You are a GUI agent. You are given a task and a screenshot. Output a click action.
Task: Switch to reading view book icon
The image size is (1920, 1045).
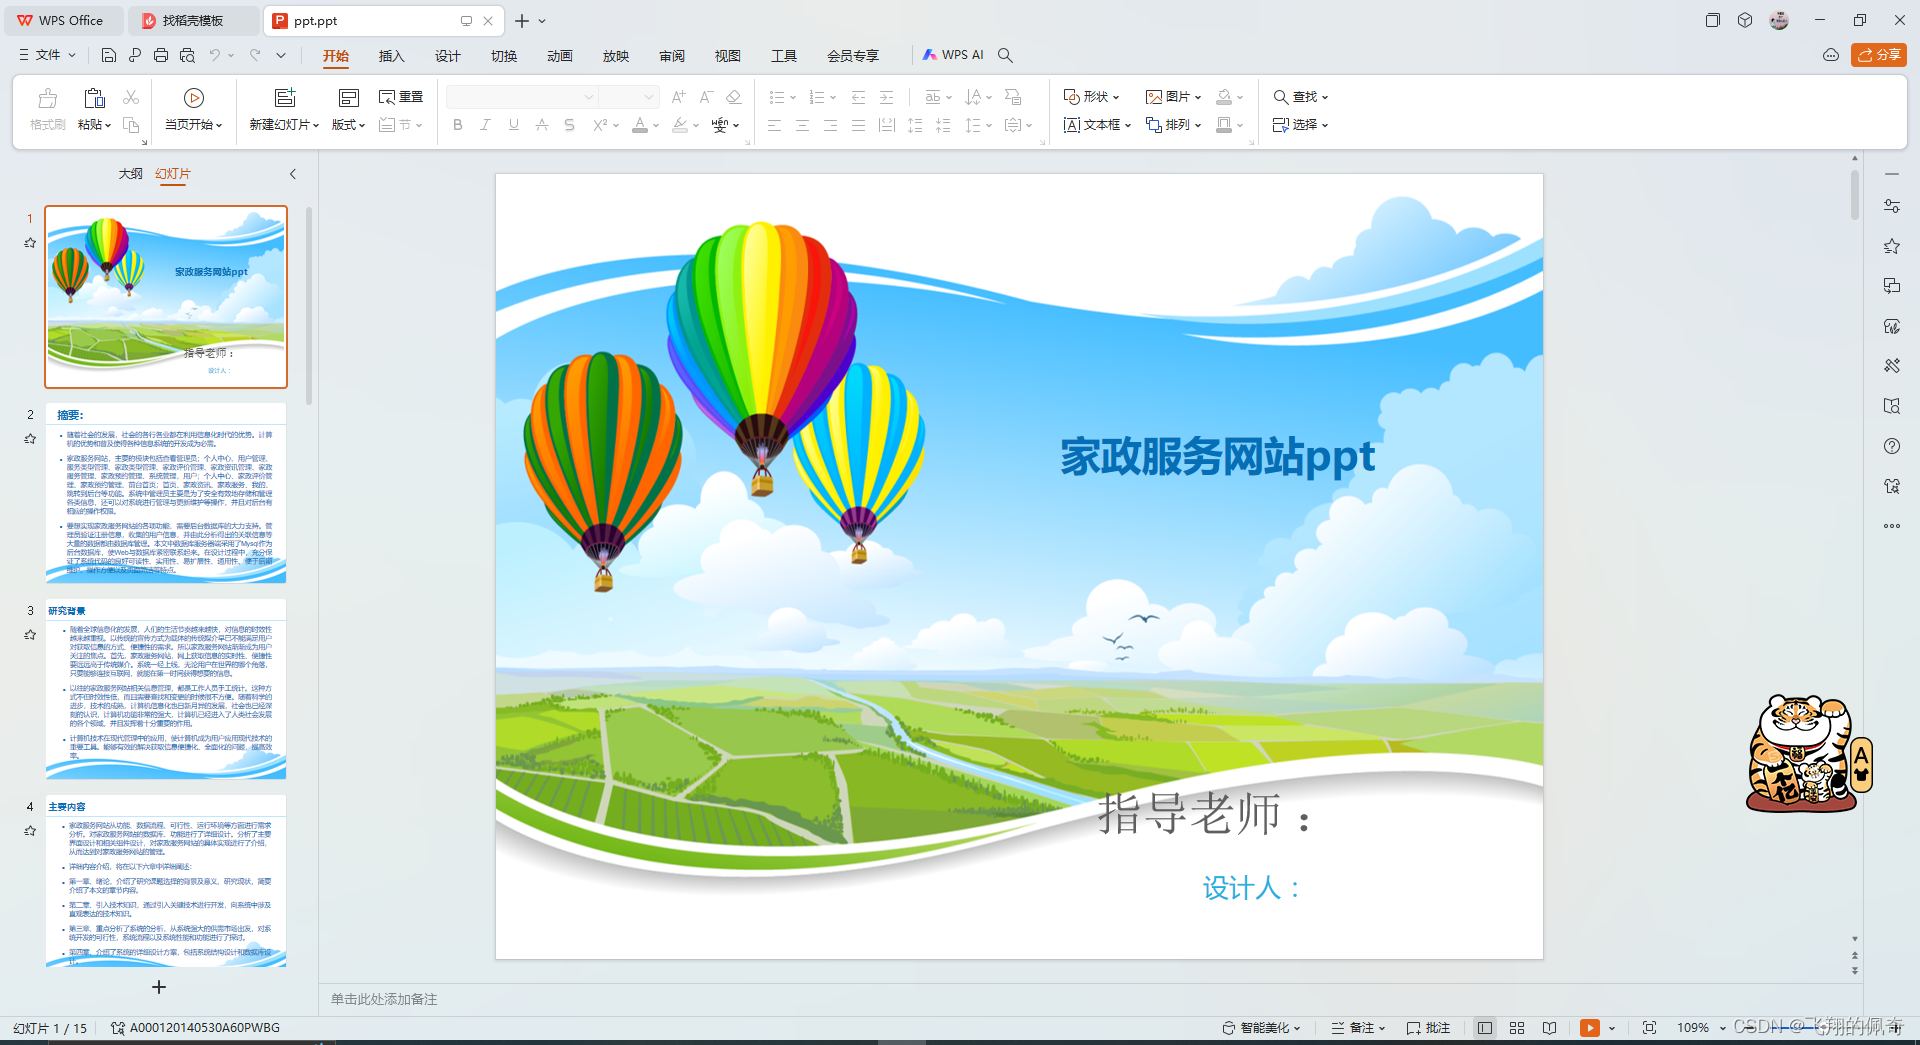(x=1549, y=1028)
